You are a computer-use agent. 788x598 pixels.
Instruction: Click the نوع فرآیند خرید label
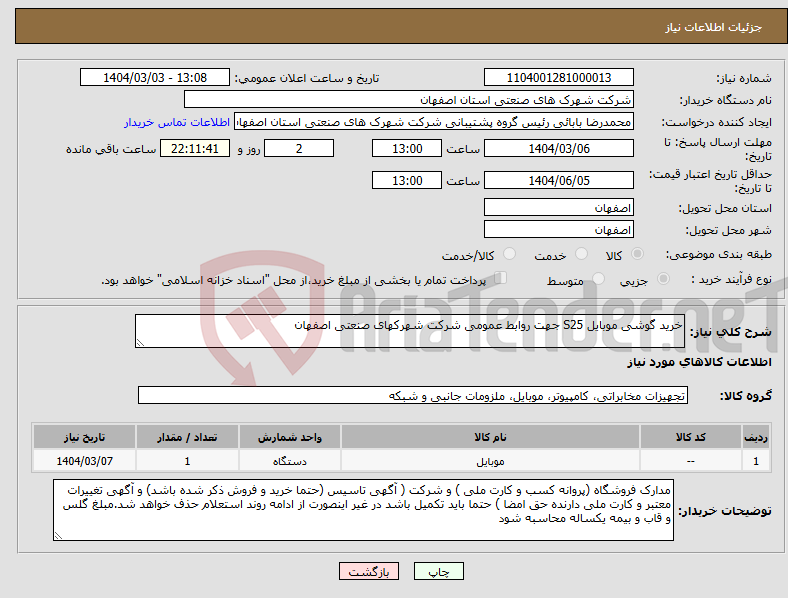(x=731, y=279)
